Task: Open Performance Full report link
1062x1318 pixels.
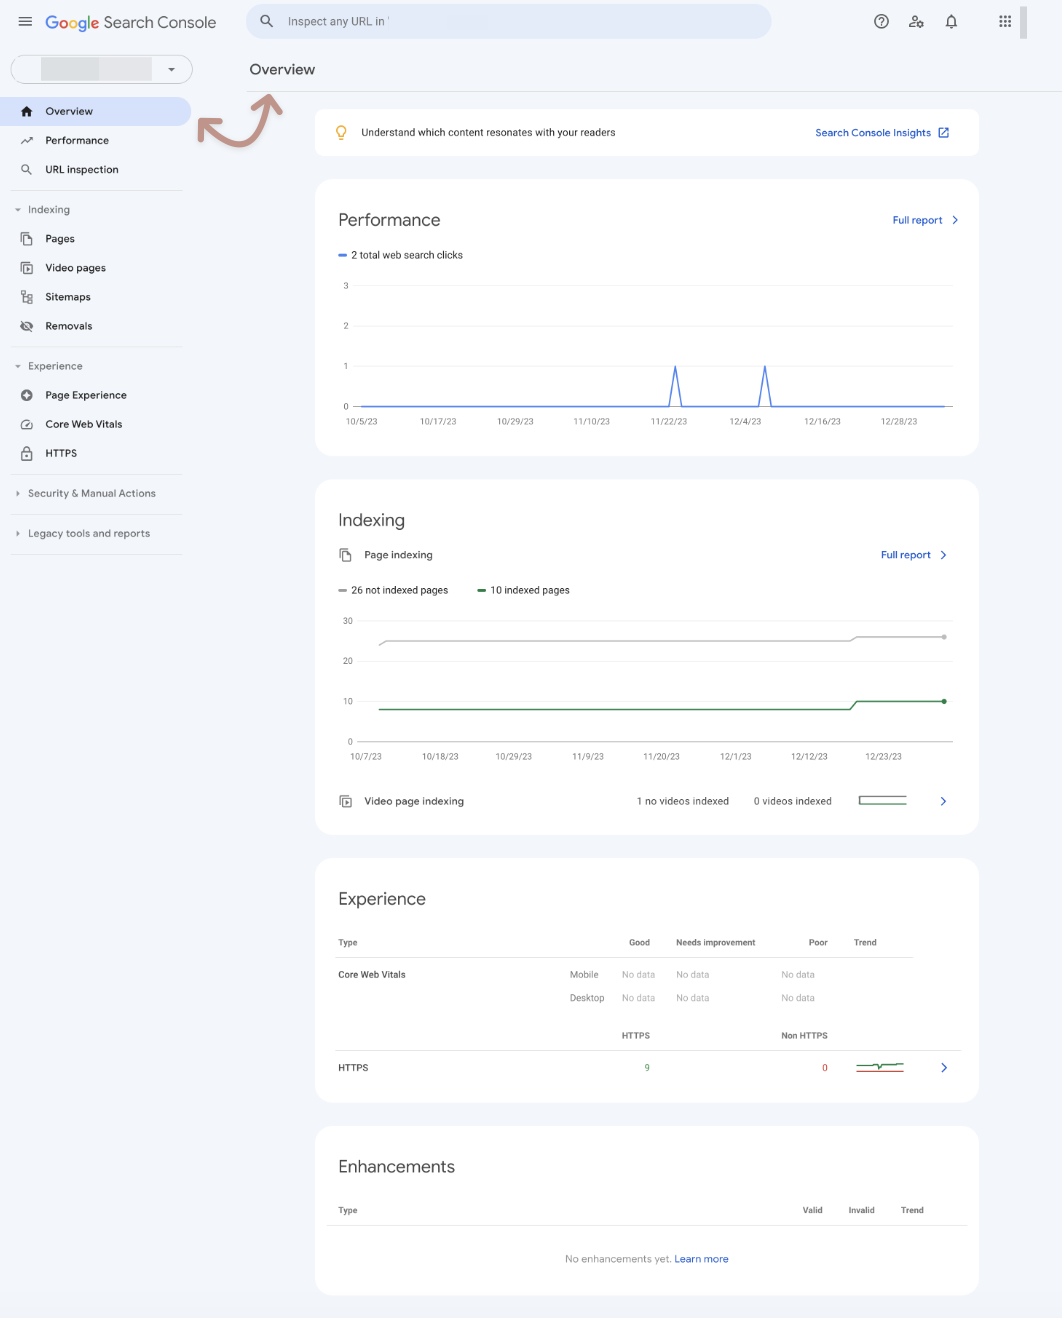Action: coord(925,220)
